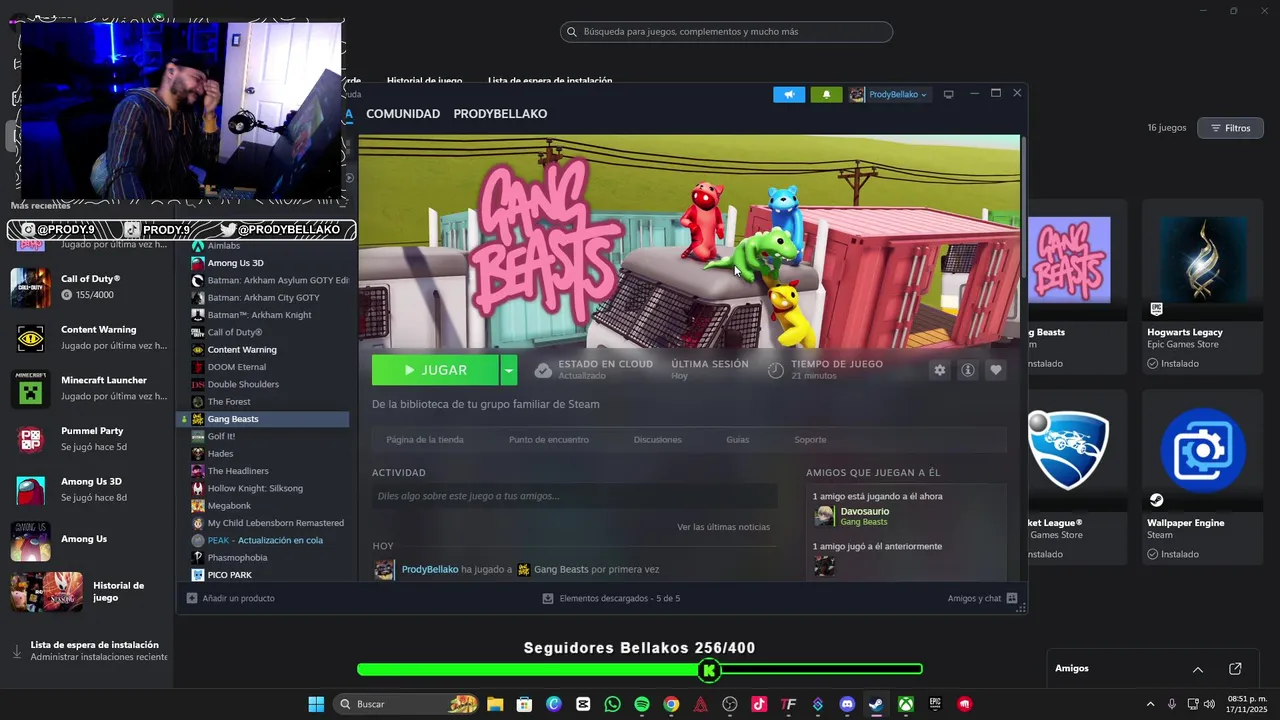Open Minecraft Launcher in Xbox sidebar
This screenshot has width=1280, height=720.
(88, 388)
